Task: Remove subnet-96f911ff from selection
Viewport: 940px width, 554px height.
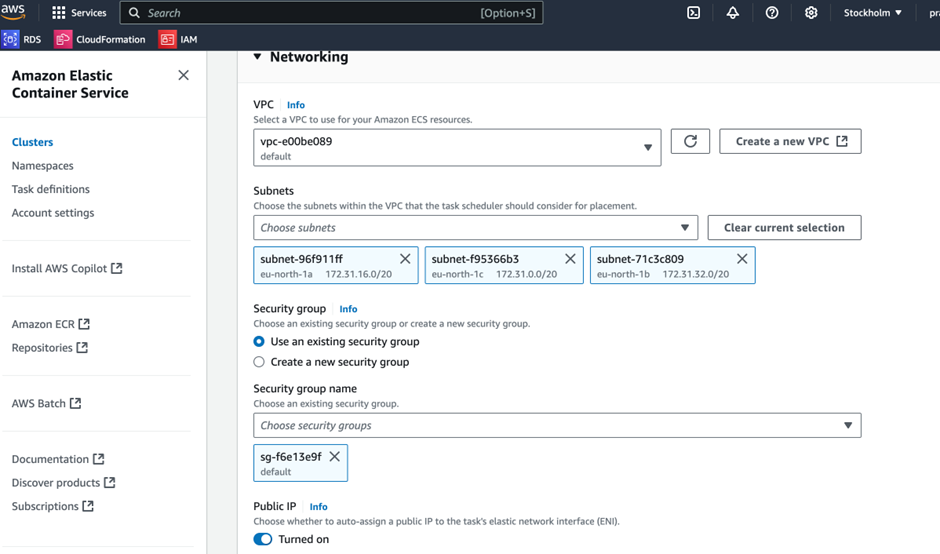Action: click(405, 258)
